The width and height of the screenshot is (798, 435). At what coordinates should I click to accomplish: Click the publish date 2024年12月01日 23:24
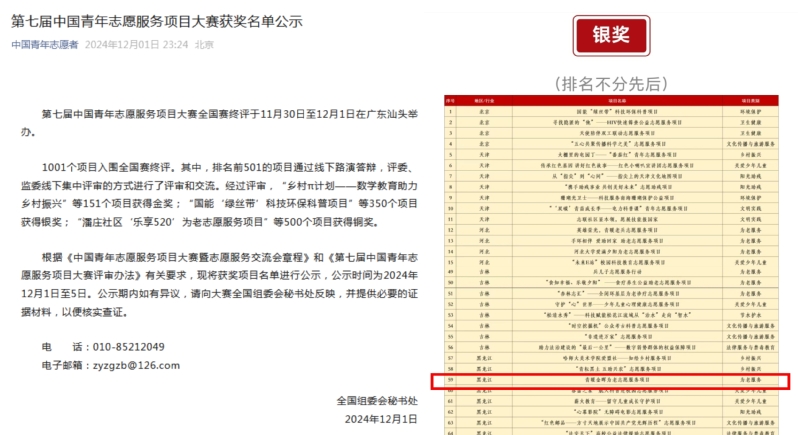136,45
